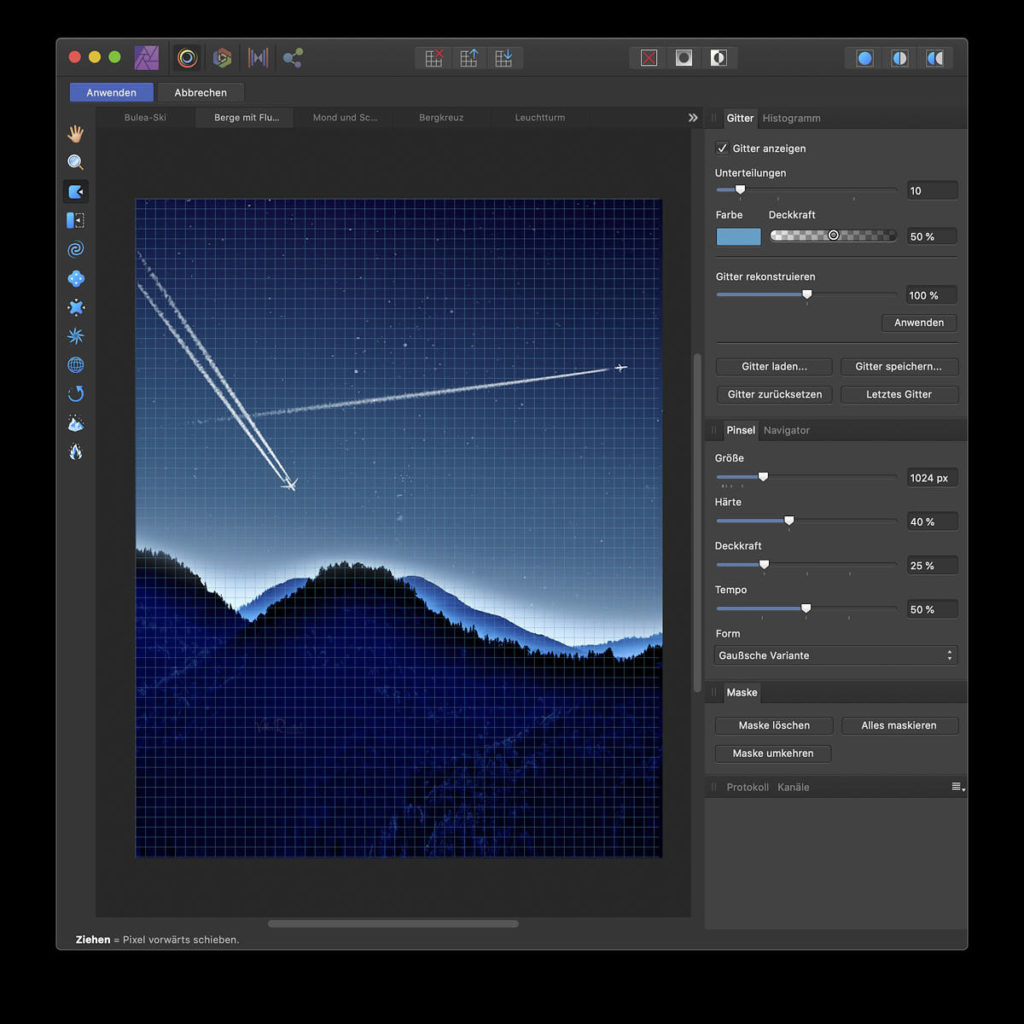The height and width of the screenshot is (1024, 1024).
Task: Select the Zoom magnifier tool
Action: [76, 163]
